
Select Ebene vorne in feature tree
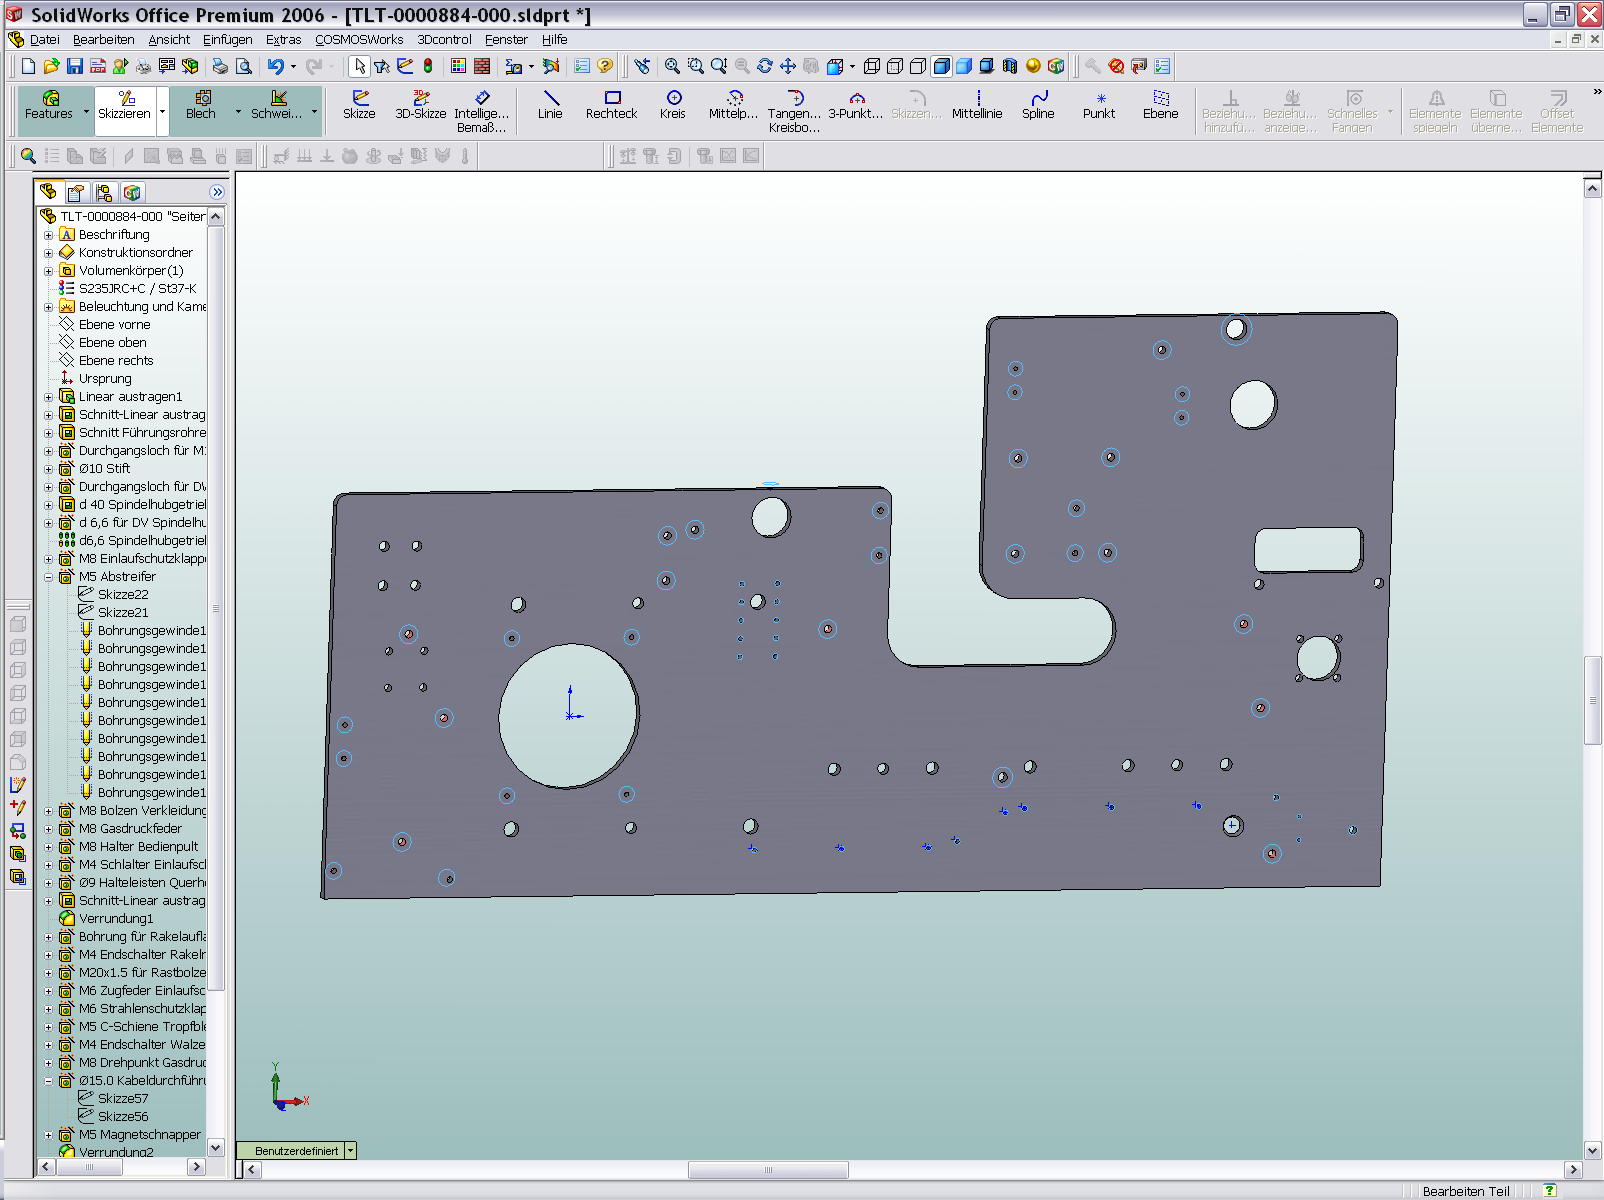click(114, 325)
